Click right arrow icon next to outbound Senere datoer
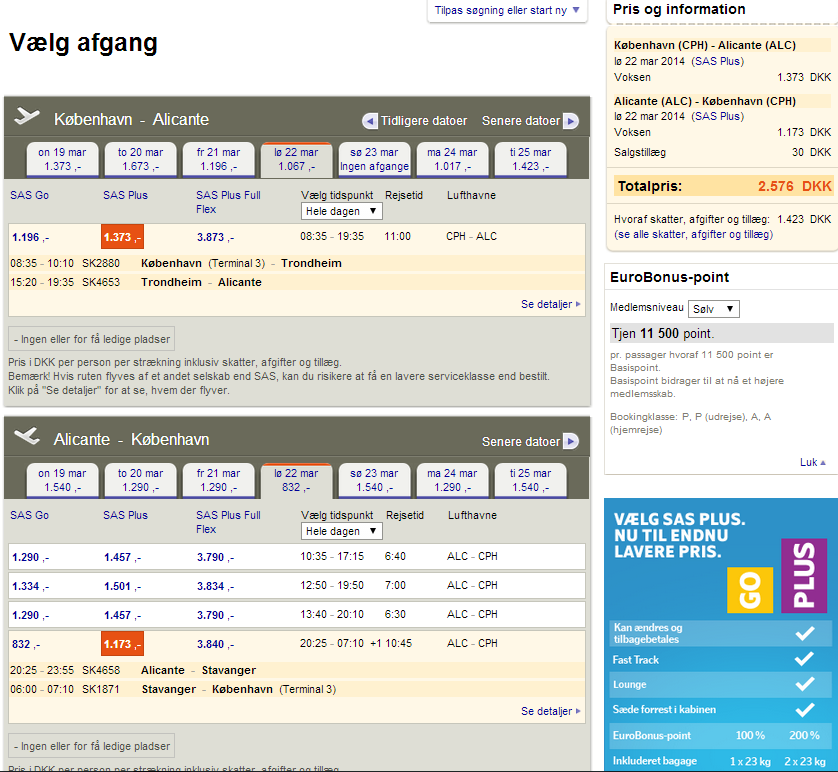 point(570,121)
